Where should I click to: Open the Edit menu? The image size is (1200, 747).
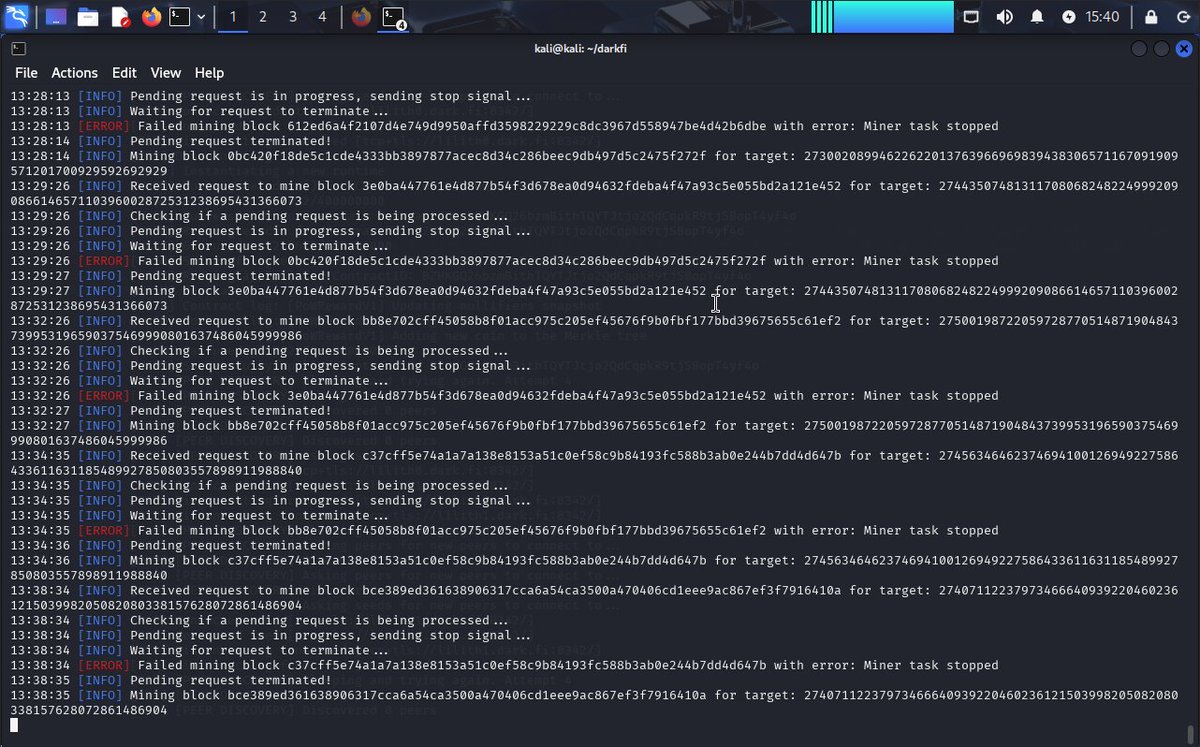pos(124,73)
